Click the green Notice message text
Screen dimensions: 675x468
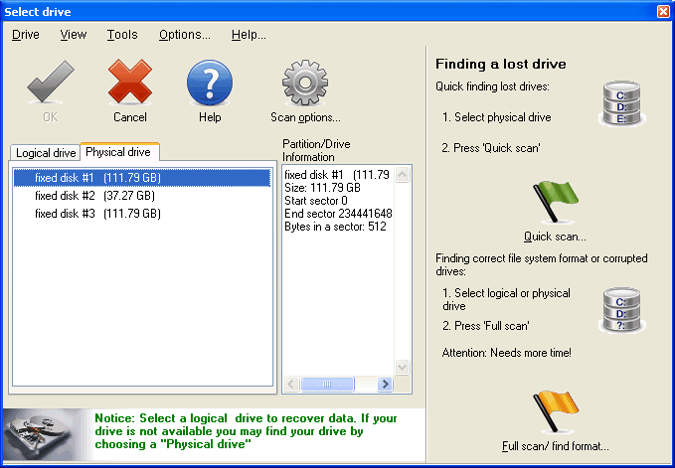pos(246,431)
